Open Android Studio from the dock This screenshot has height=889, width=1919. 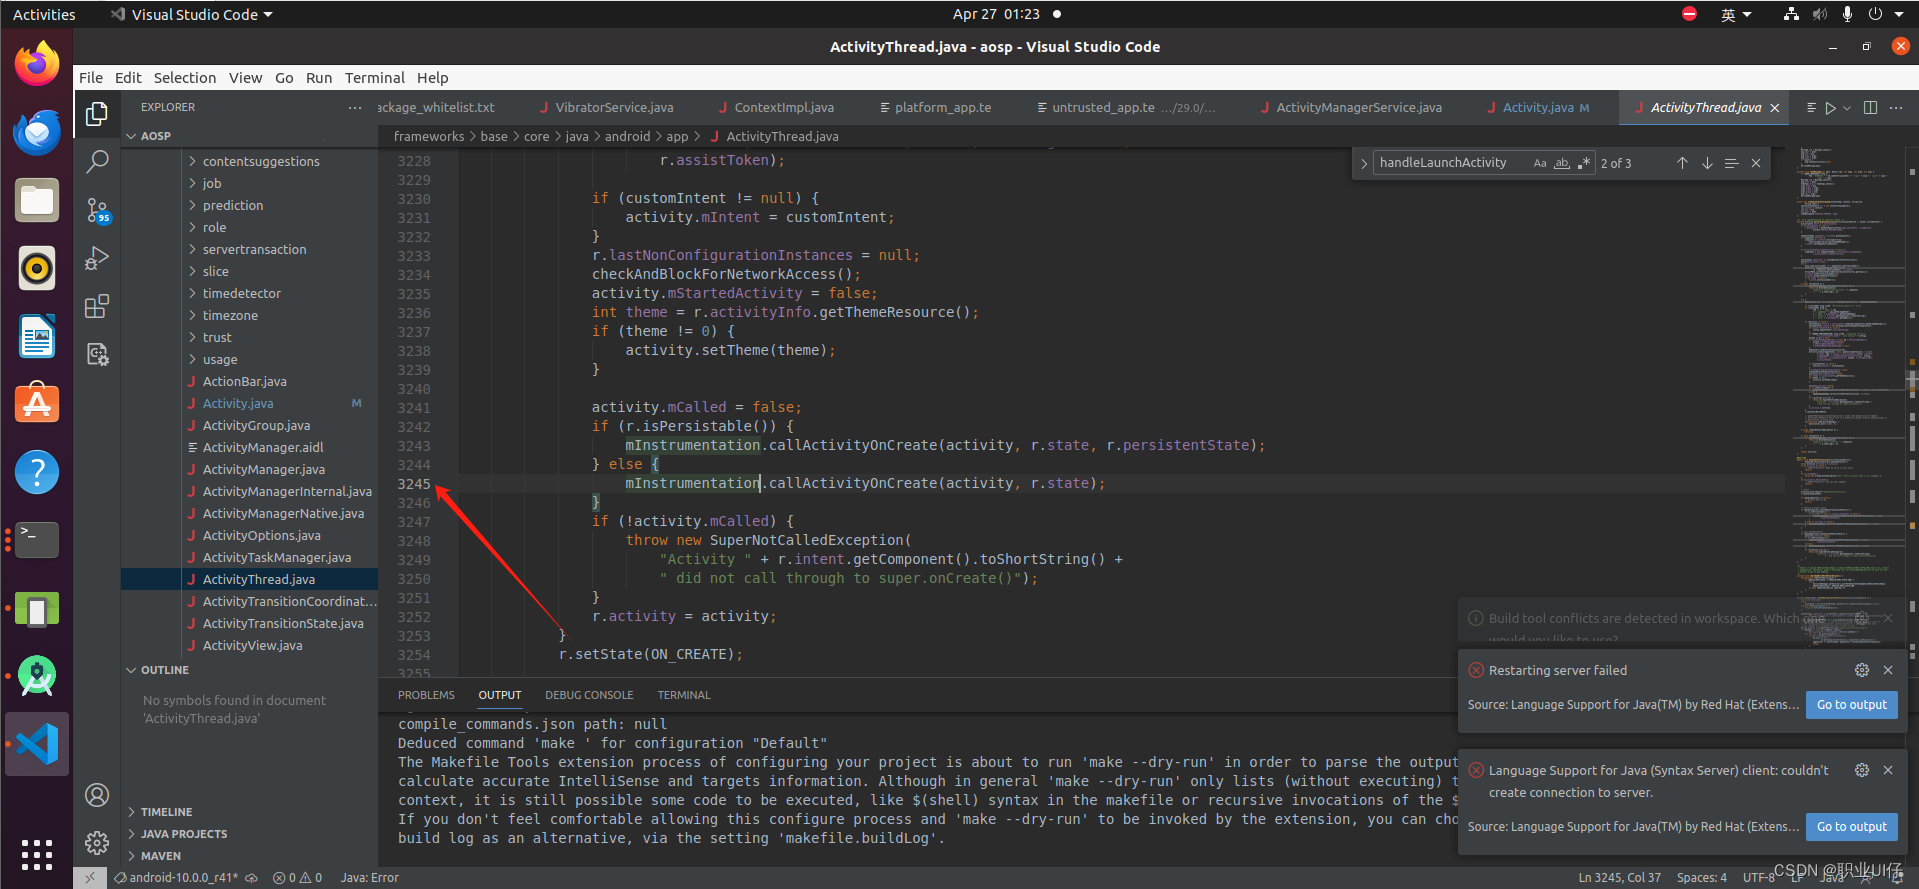pos(37,676)
